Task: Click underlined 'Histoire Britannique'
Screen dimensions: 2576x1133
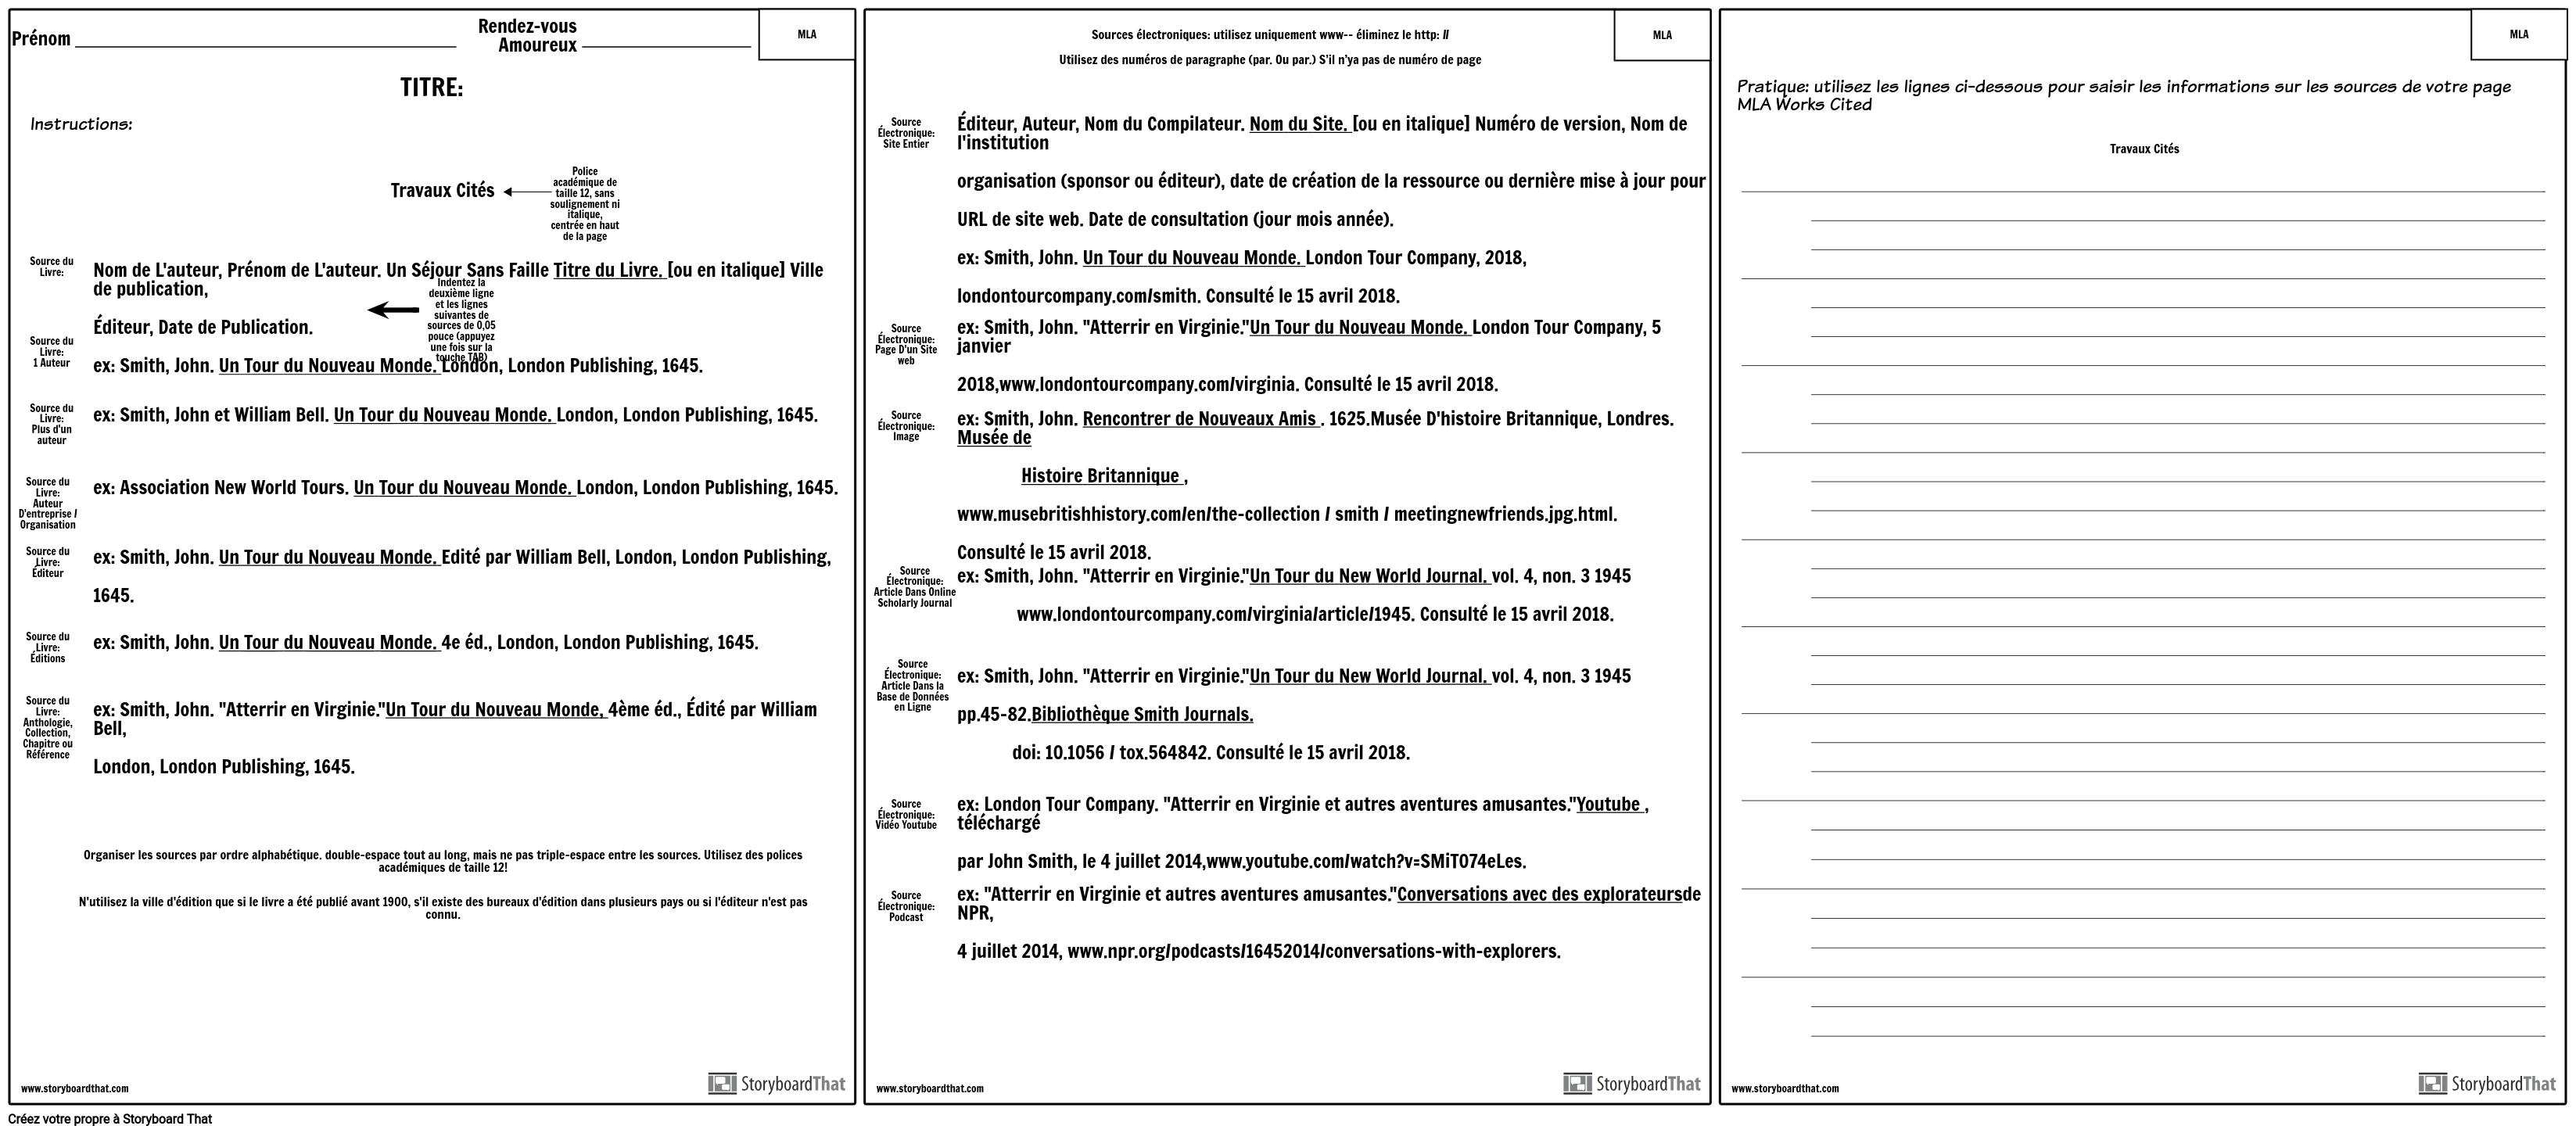Action: pos(1102,476)
